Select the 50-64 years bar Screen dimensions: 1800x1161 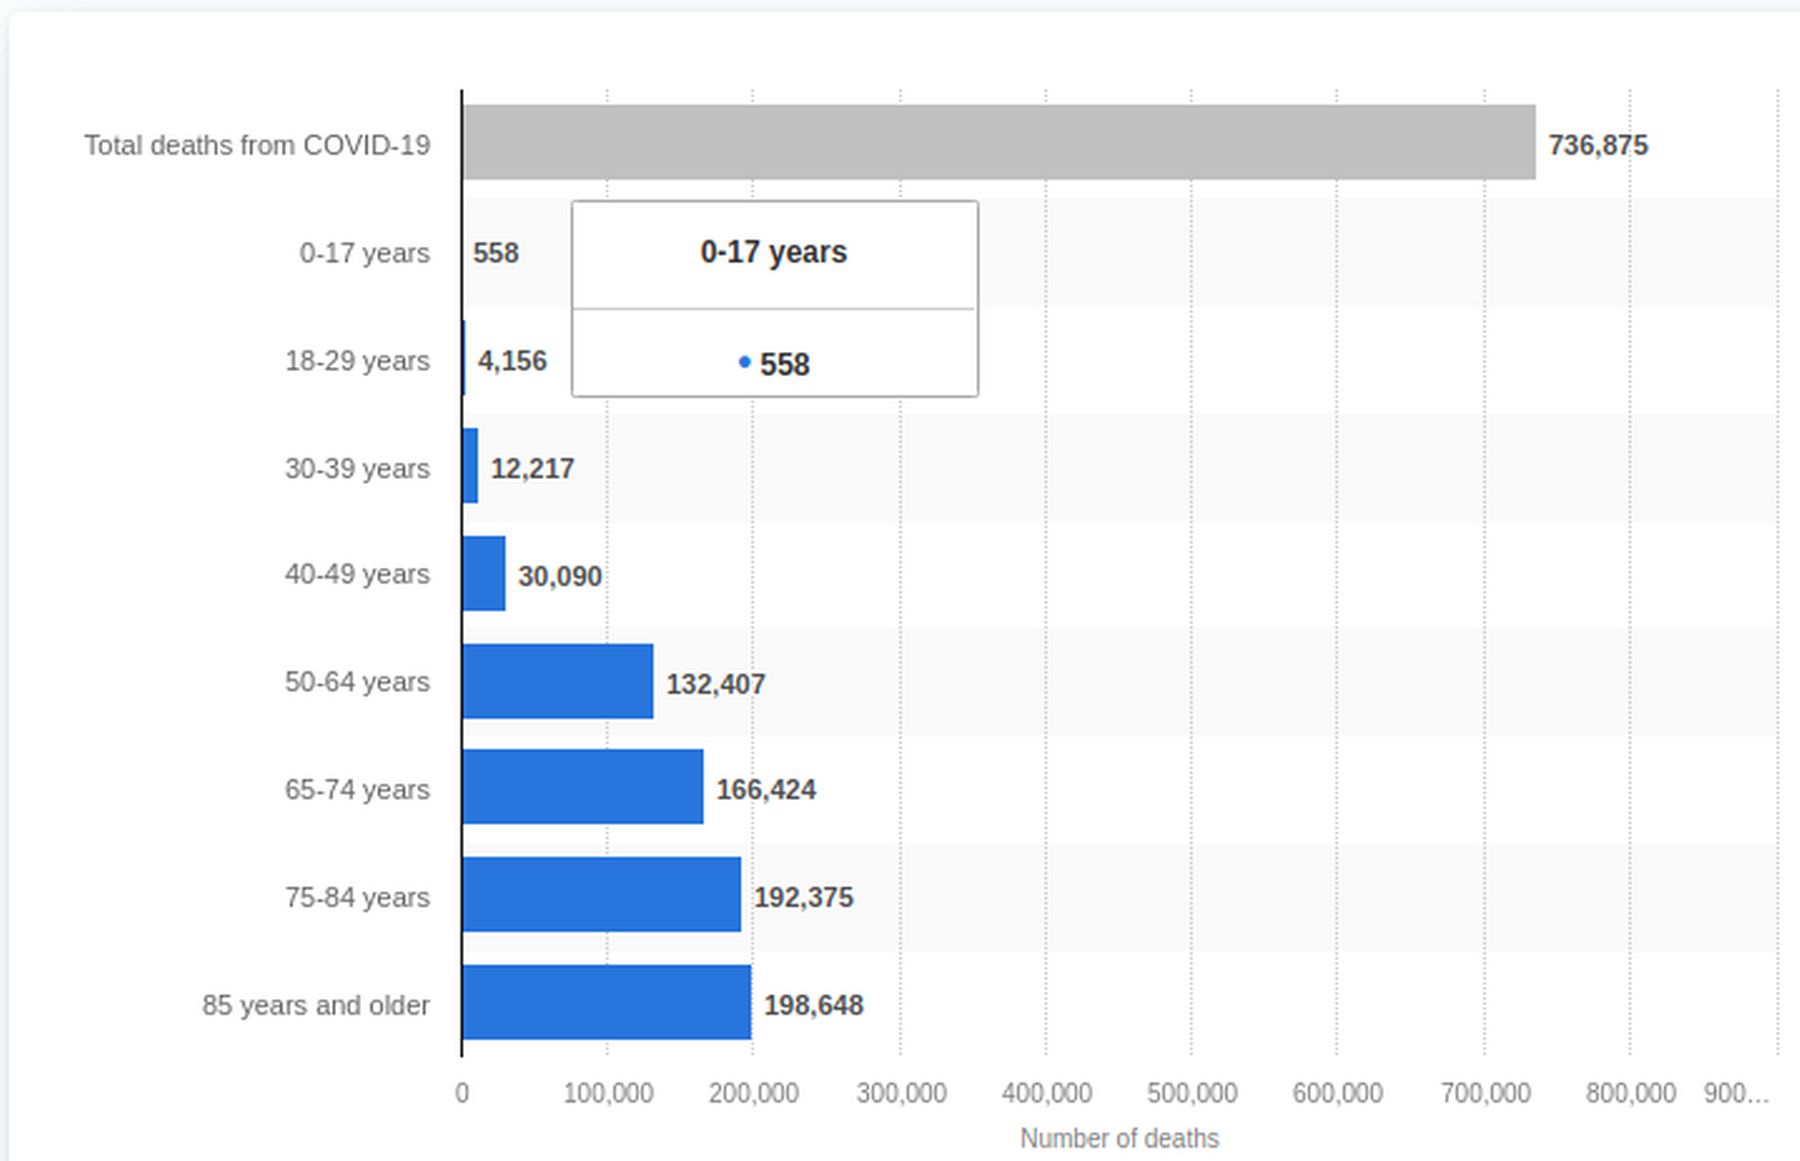click(x=558, y=681)
